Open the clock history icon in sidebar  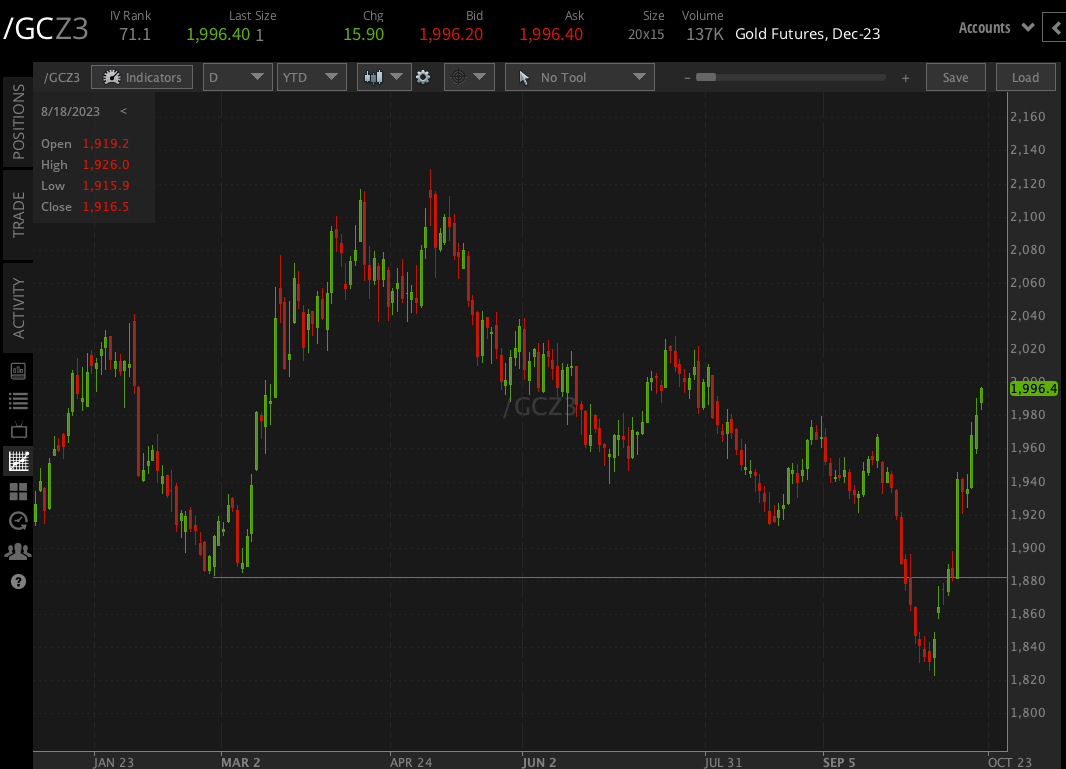[x=18, y=521]
